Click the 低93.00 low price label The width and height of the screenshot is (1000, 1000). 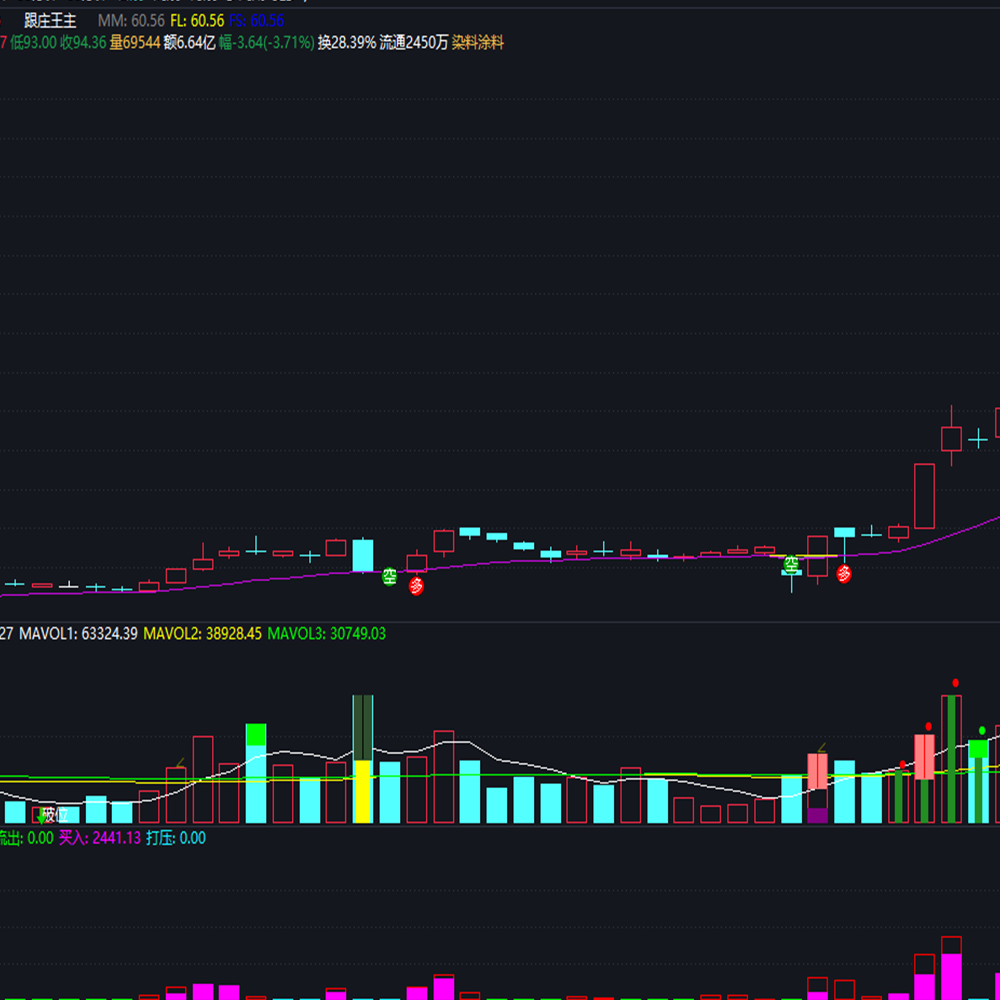[x=33, y=43]
